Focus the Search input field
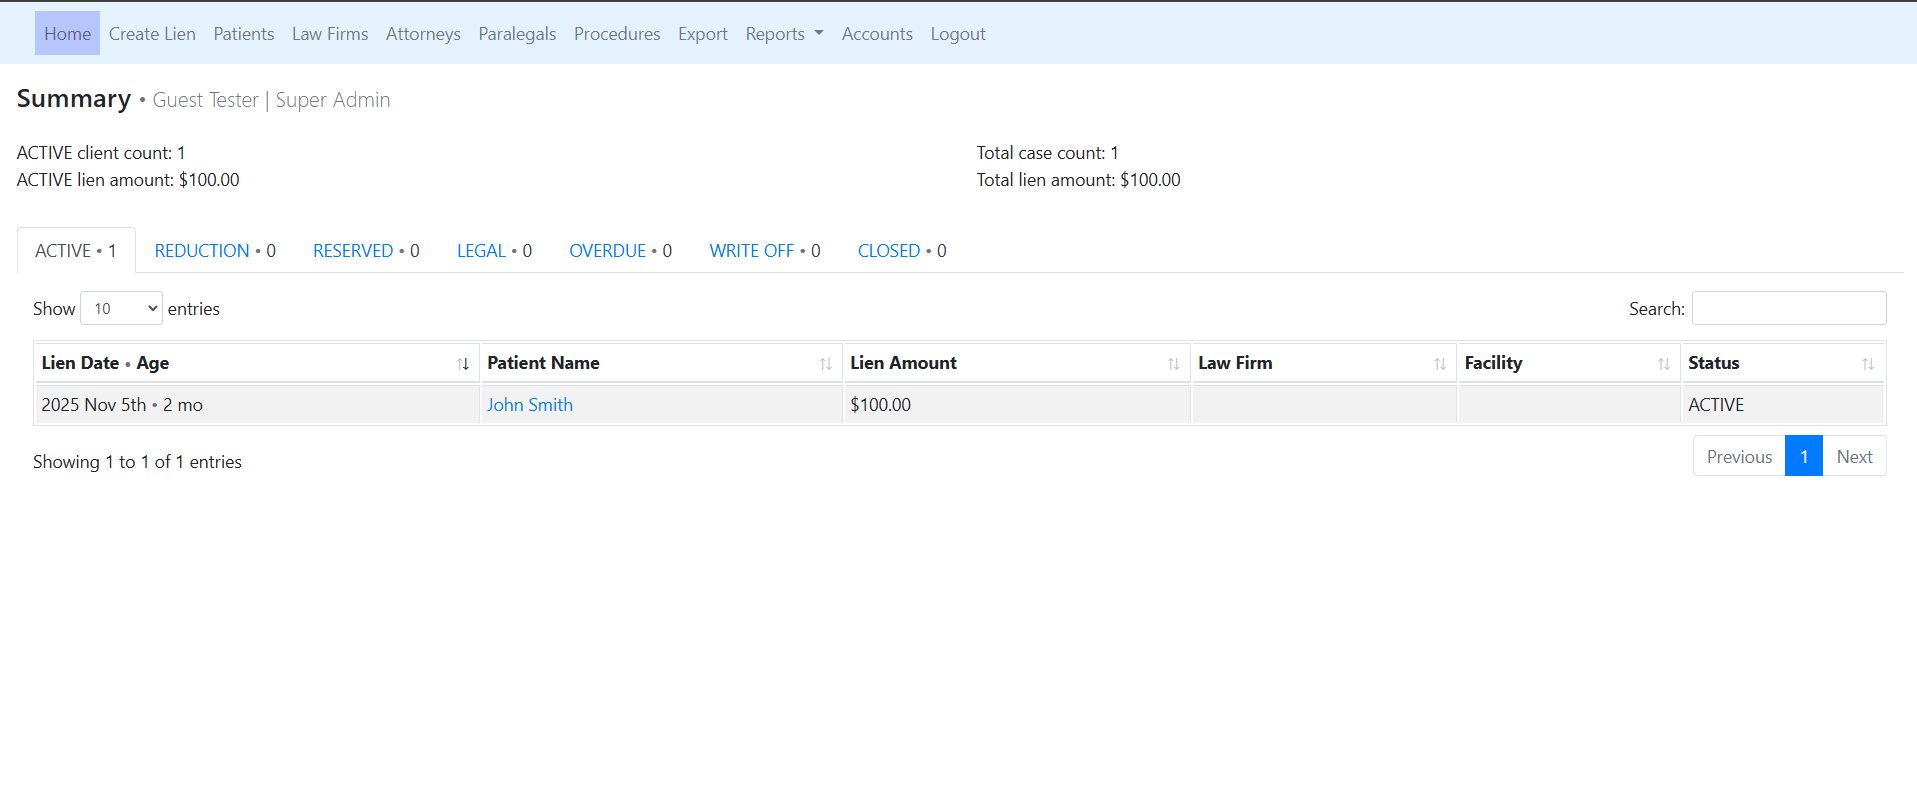This screenshot has height=789, width=1917. coord(1789,309)
